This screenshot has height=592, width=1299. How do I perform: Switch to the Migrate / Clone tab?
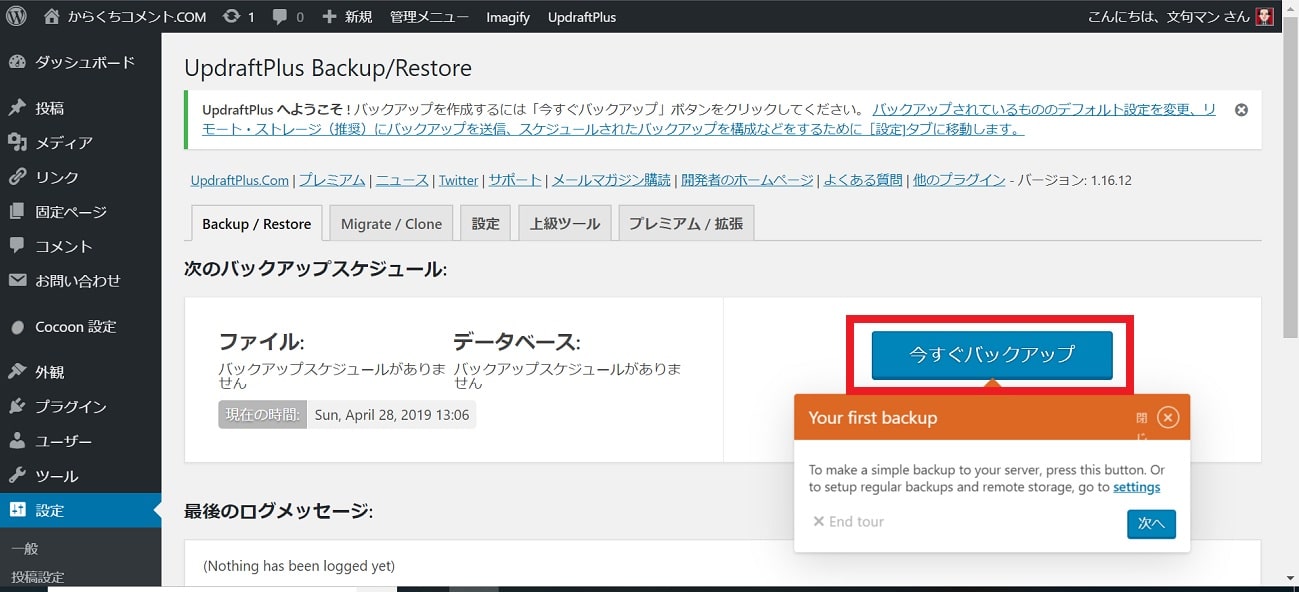(x=391, y=224)
